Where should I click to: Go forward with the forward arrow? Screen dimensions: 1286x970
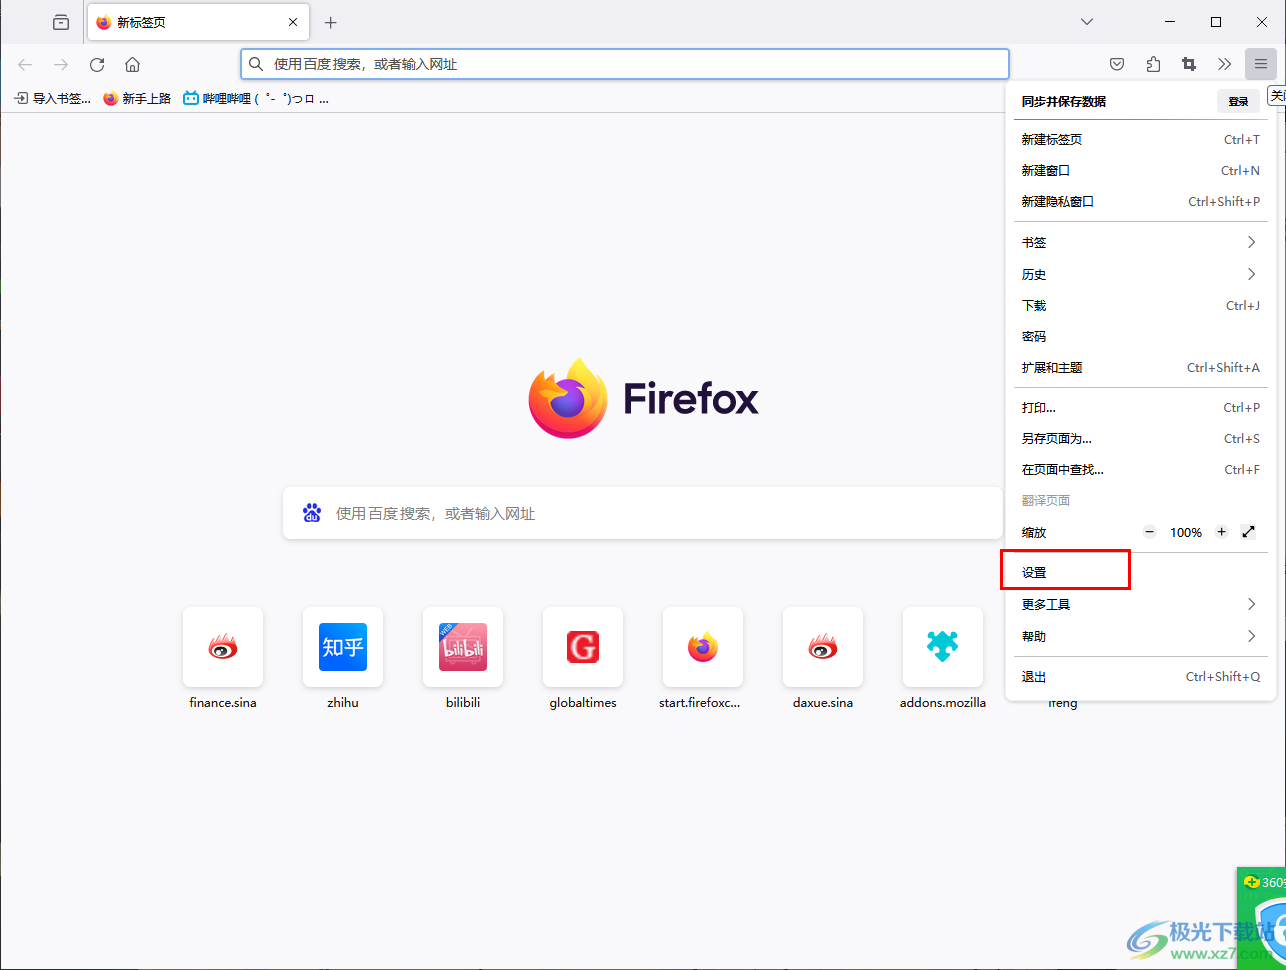coord(61,64)
